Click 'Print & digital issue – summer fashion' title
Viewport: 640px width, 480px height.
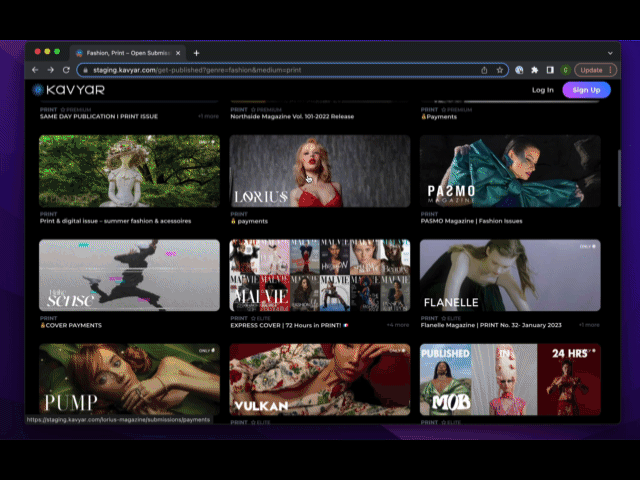pyautogui.click(x=116, y=221)
